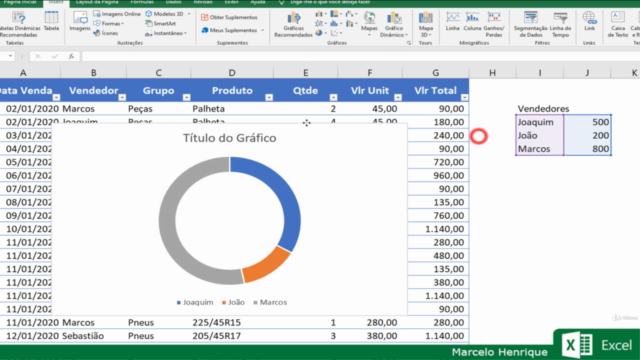Insert a Coluna sparkline
Viewport: 640px width, 360px height.
[472, 21]
